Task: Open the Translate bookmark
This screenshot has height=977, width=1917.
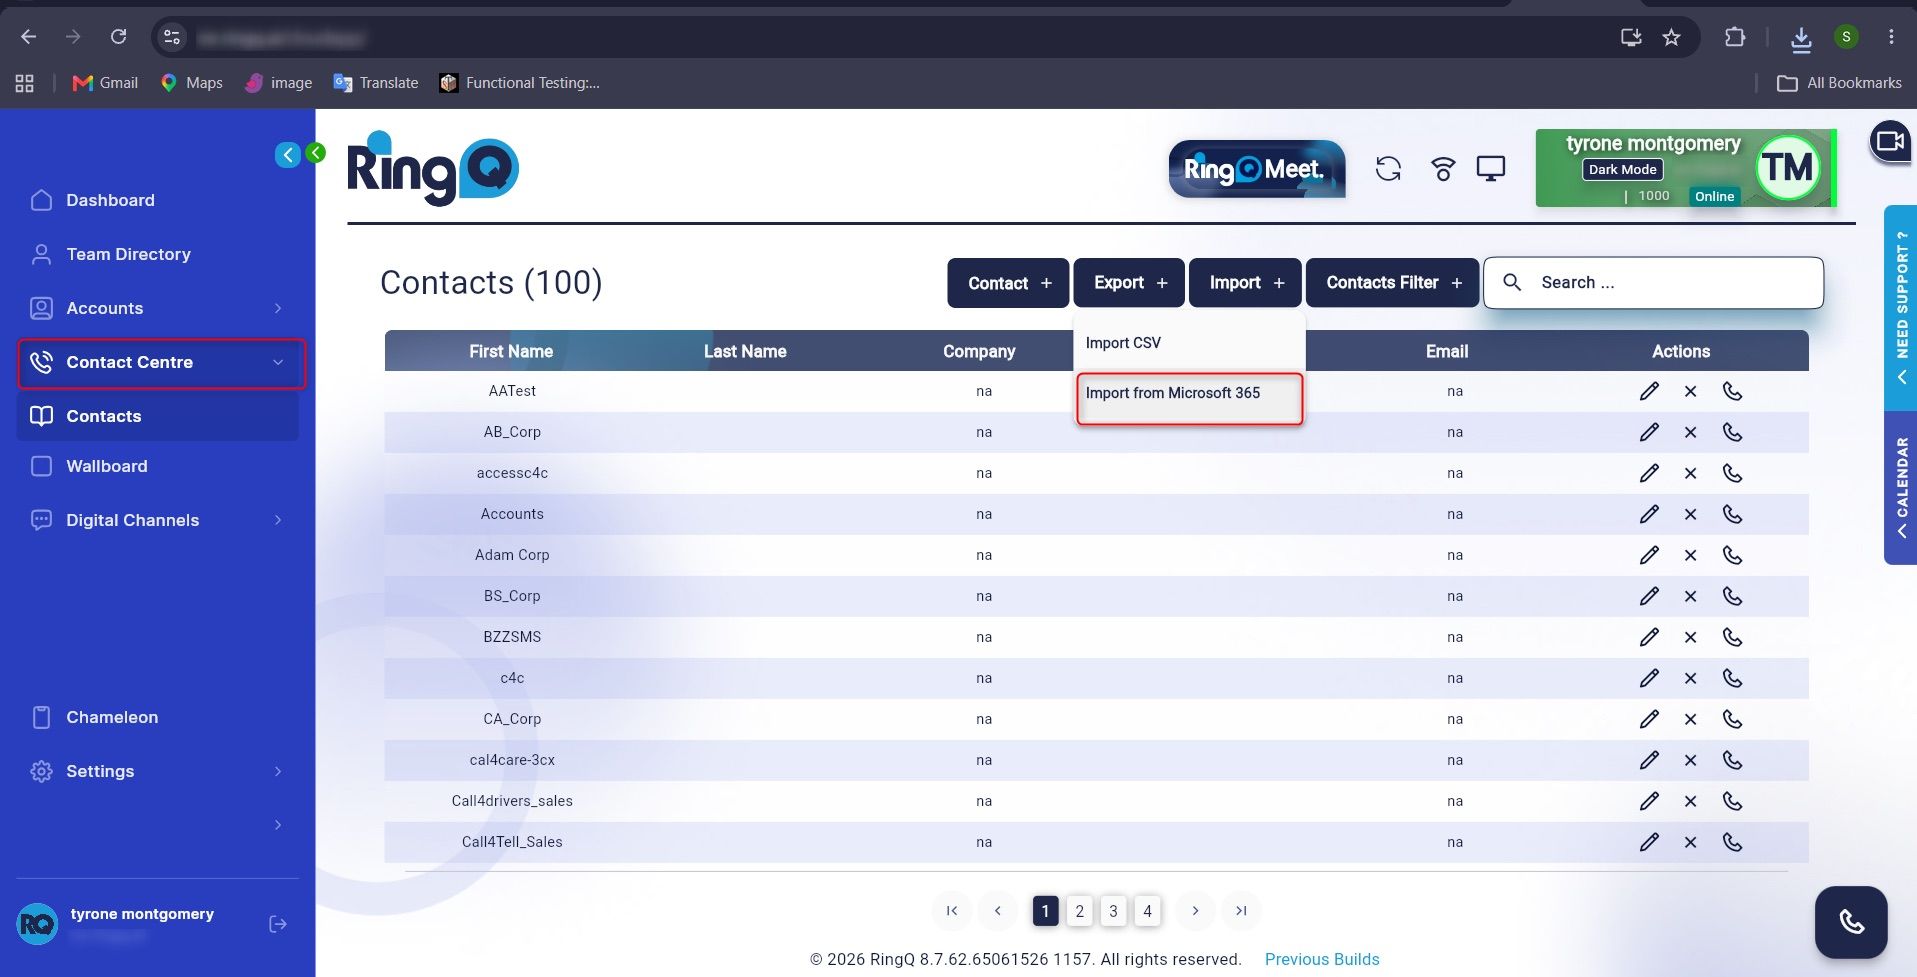Action: (376, 83)
